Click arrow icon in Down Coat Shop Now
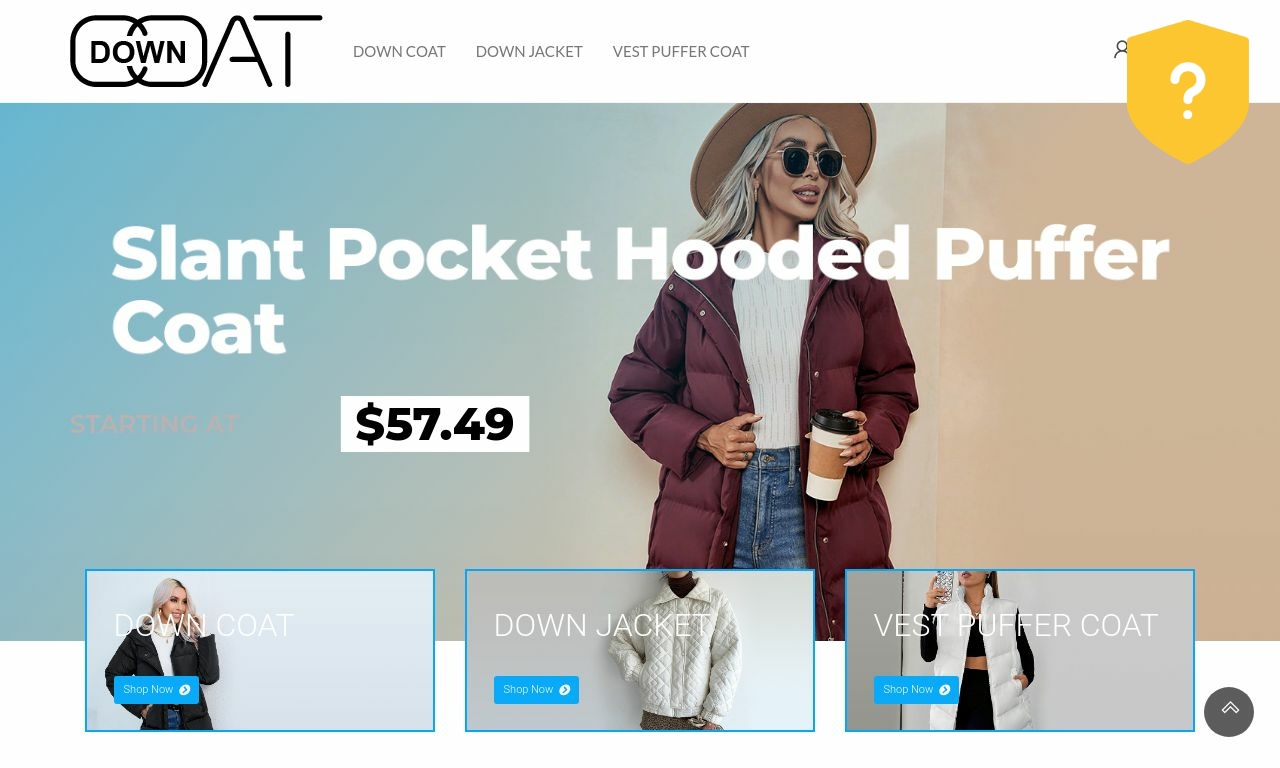This screenshot has height=768, width=1280. coord(184,690)
